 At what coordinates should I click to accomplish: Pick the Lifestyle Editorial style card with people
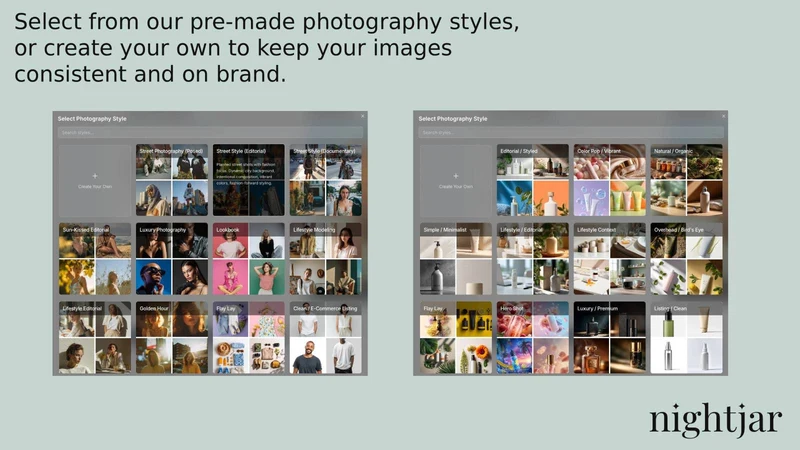point(95,338)
